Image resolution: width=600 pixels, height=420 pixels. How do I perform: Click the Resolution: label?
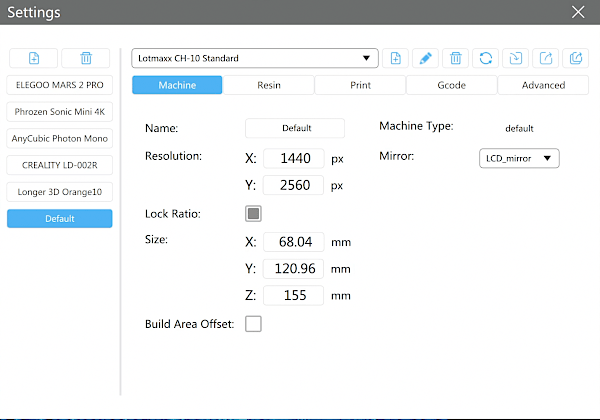click(x=173, y=156)
